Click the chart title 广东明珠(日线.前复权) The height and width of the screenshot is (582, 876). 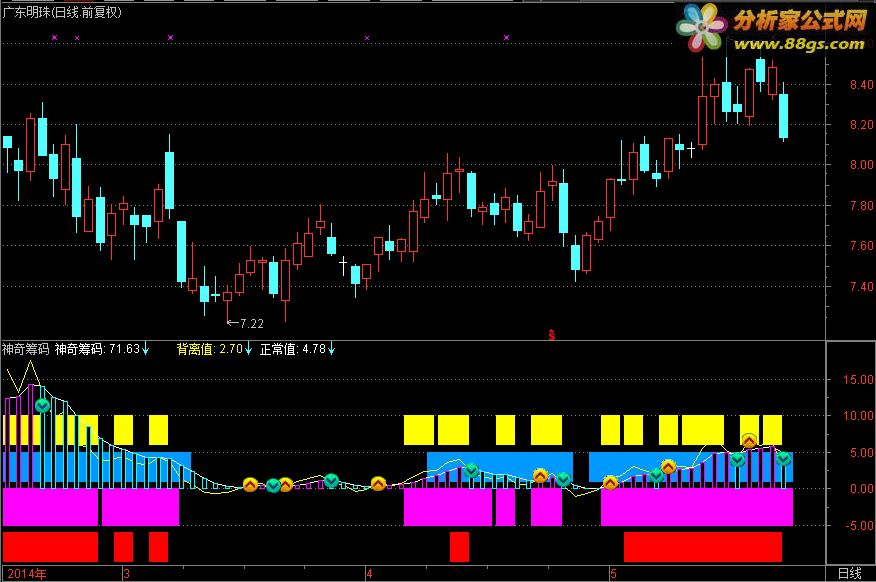(61, 12)
